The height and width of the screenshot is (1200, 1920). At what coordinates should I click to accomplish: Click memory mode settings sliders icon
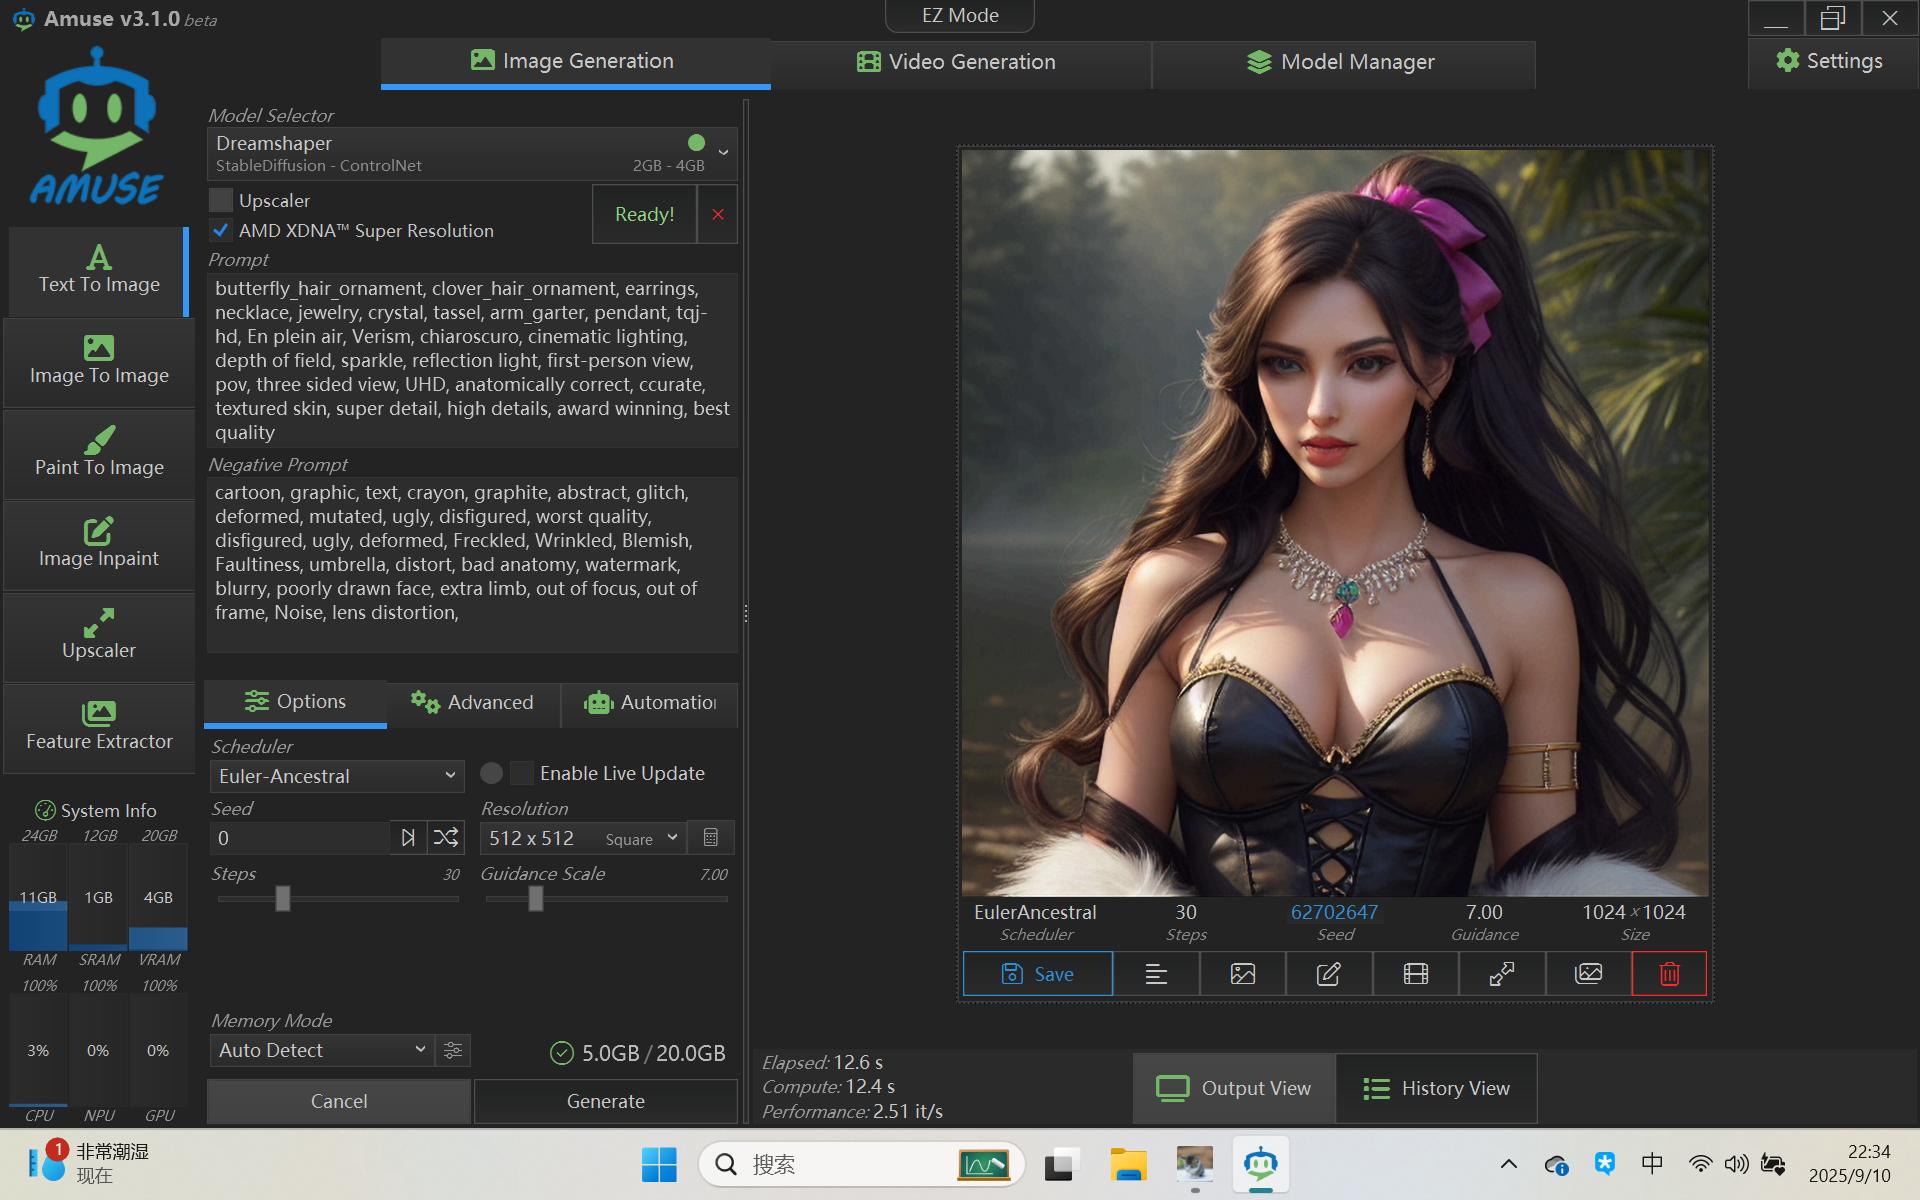tap(453, 1050)
